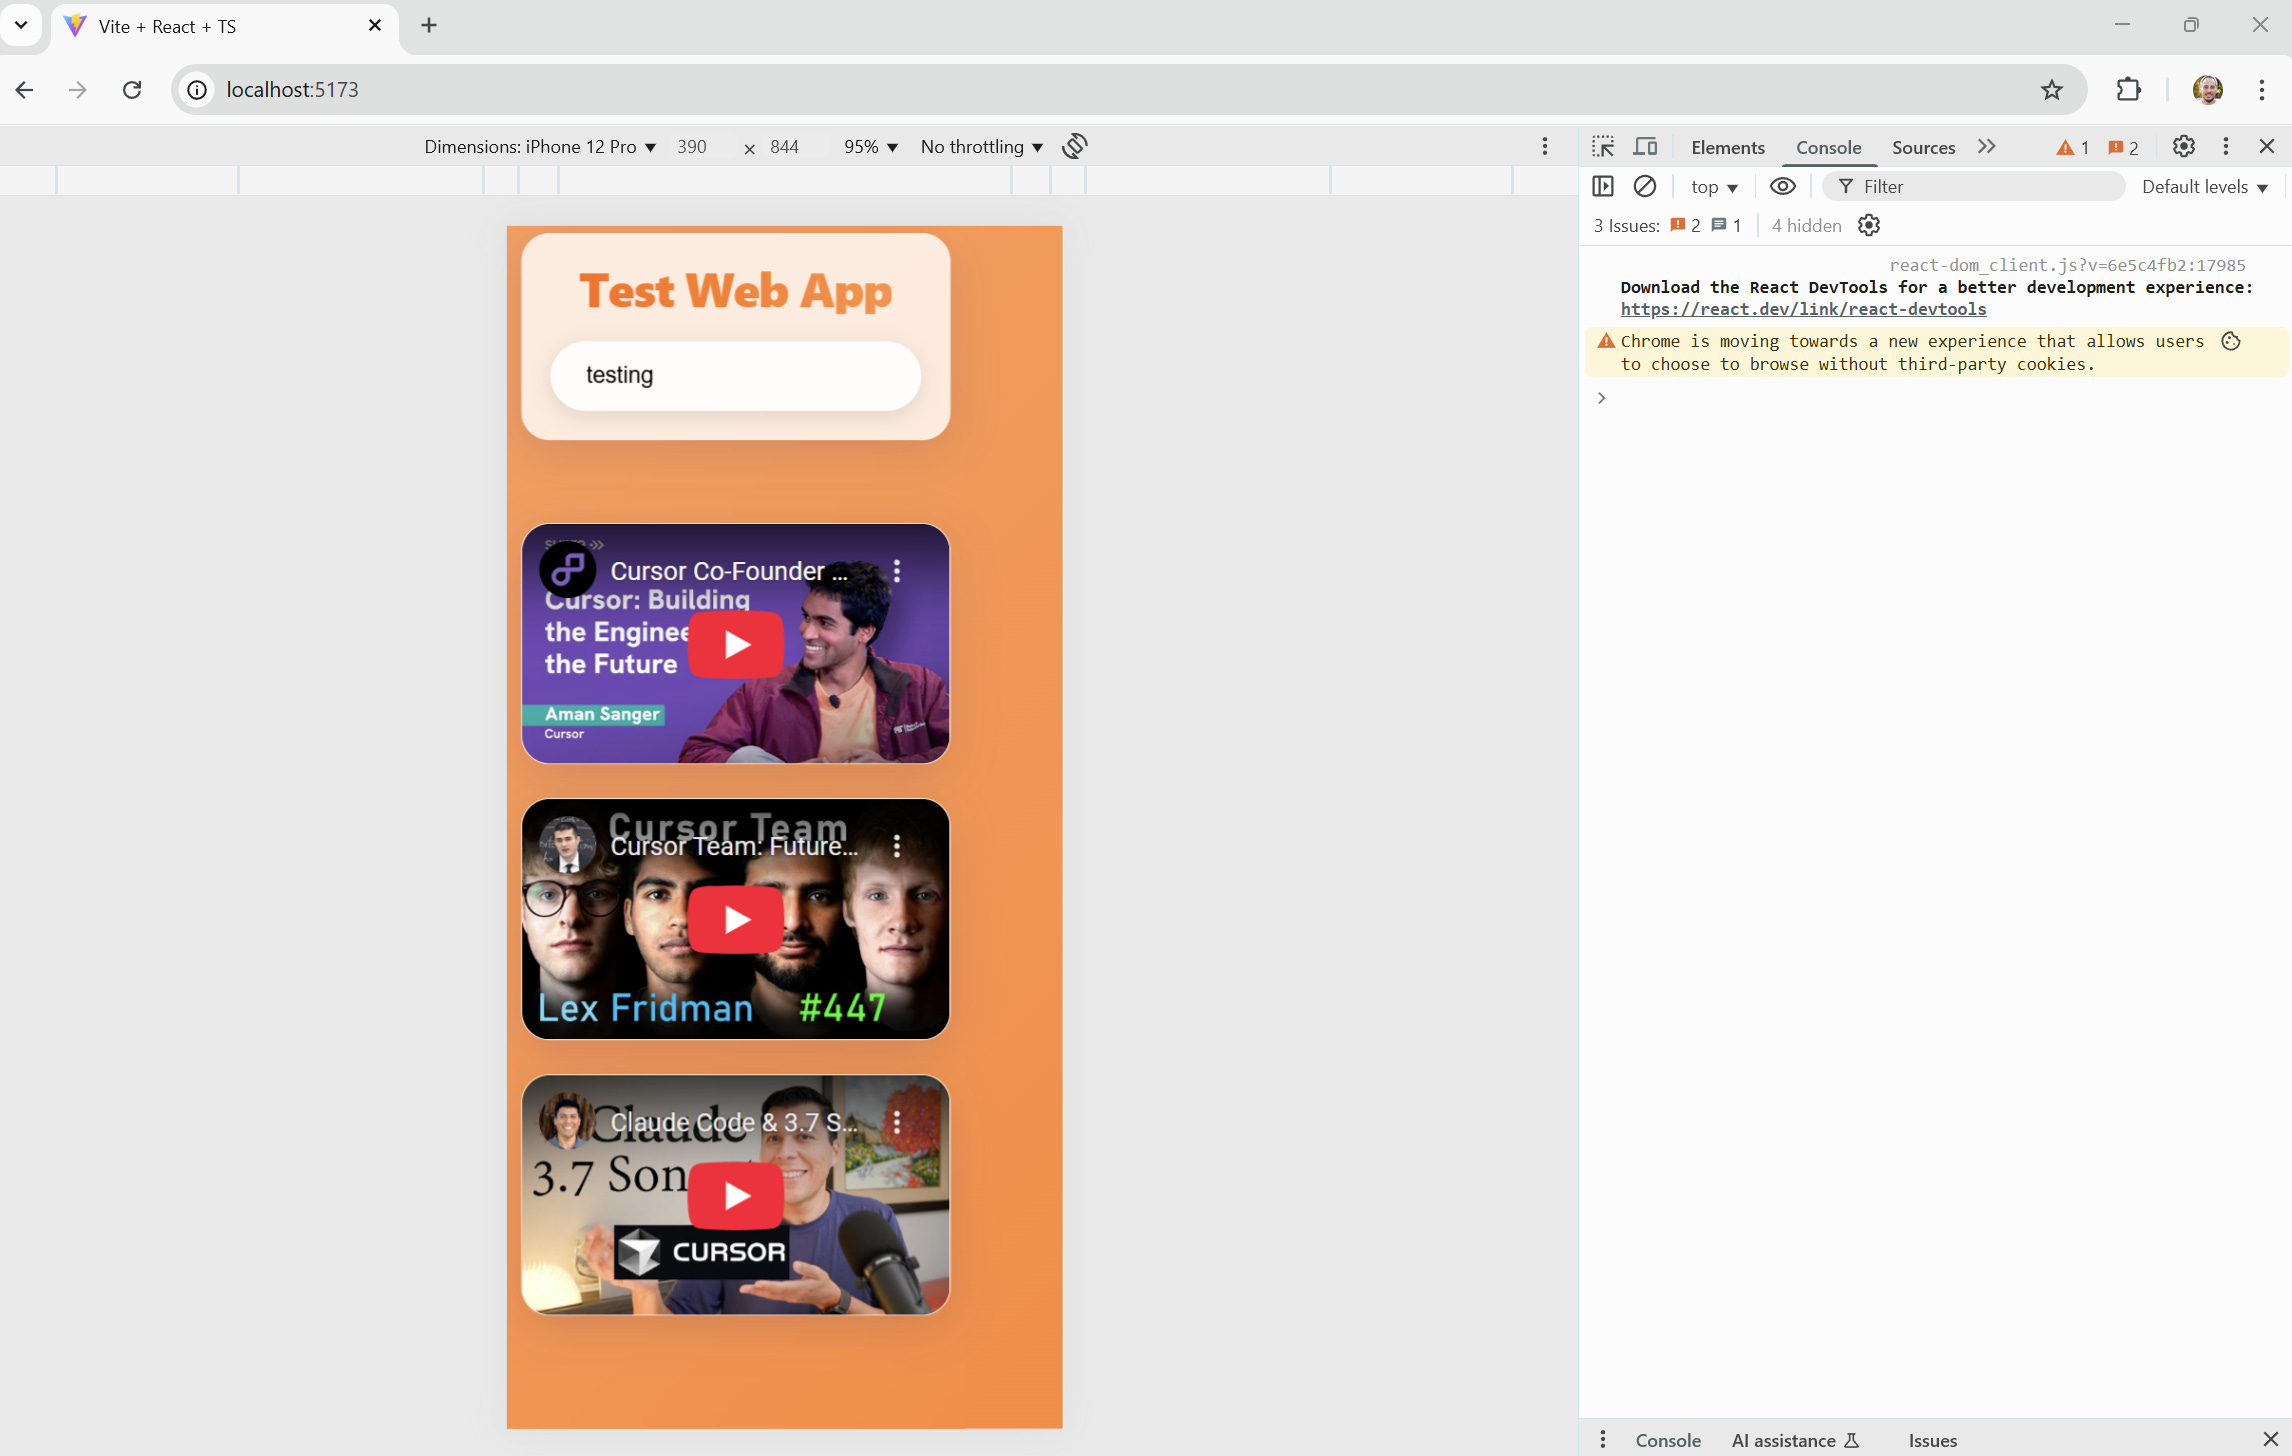2292x1456 pixels.
Task: Open the Chrome extensions puzzle icon
Action: click(x=2128, y=90)
